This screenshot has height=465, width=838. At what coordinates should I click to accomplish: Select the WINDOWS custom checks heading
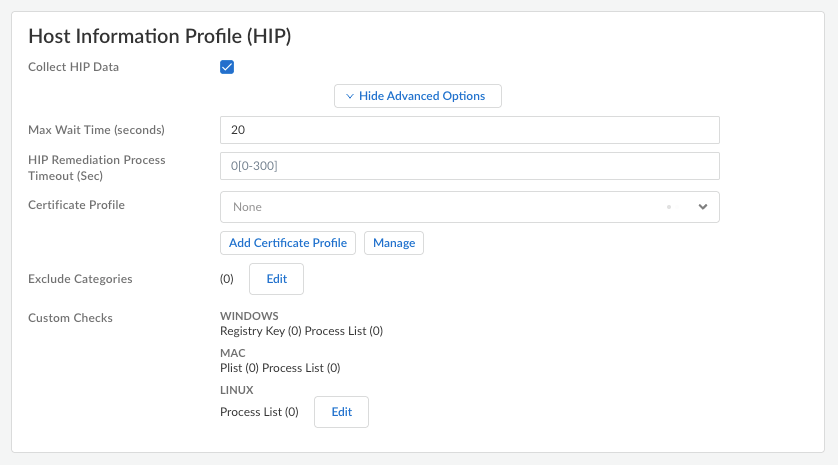249,316
